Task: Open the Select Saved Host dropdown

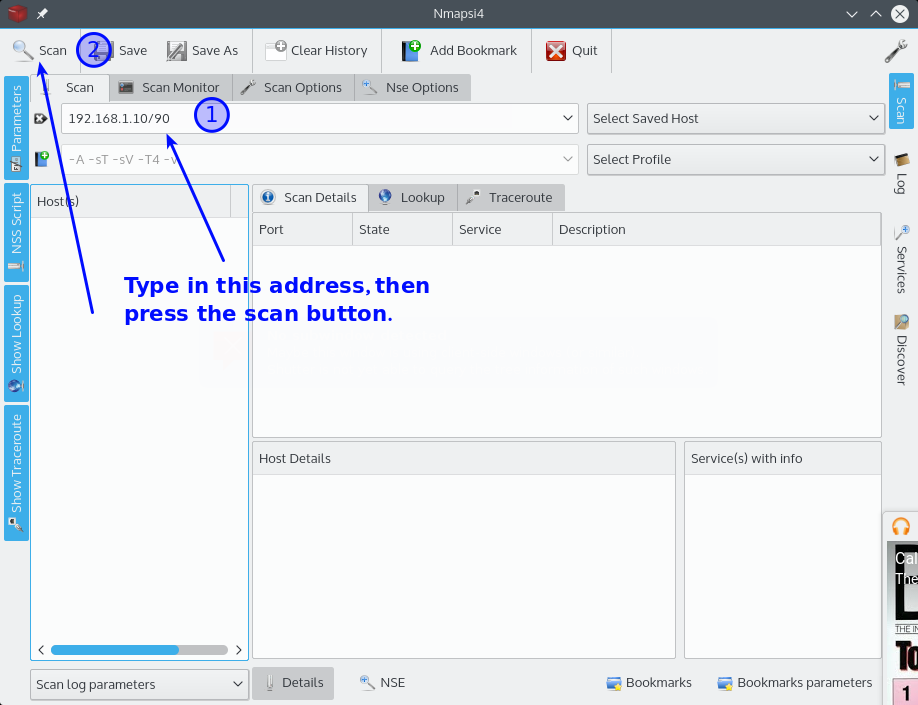Action: pyautogui.click(x=736, y=119)
